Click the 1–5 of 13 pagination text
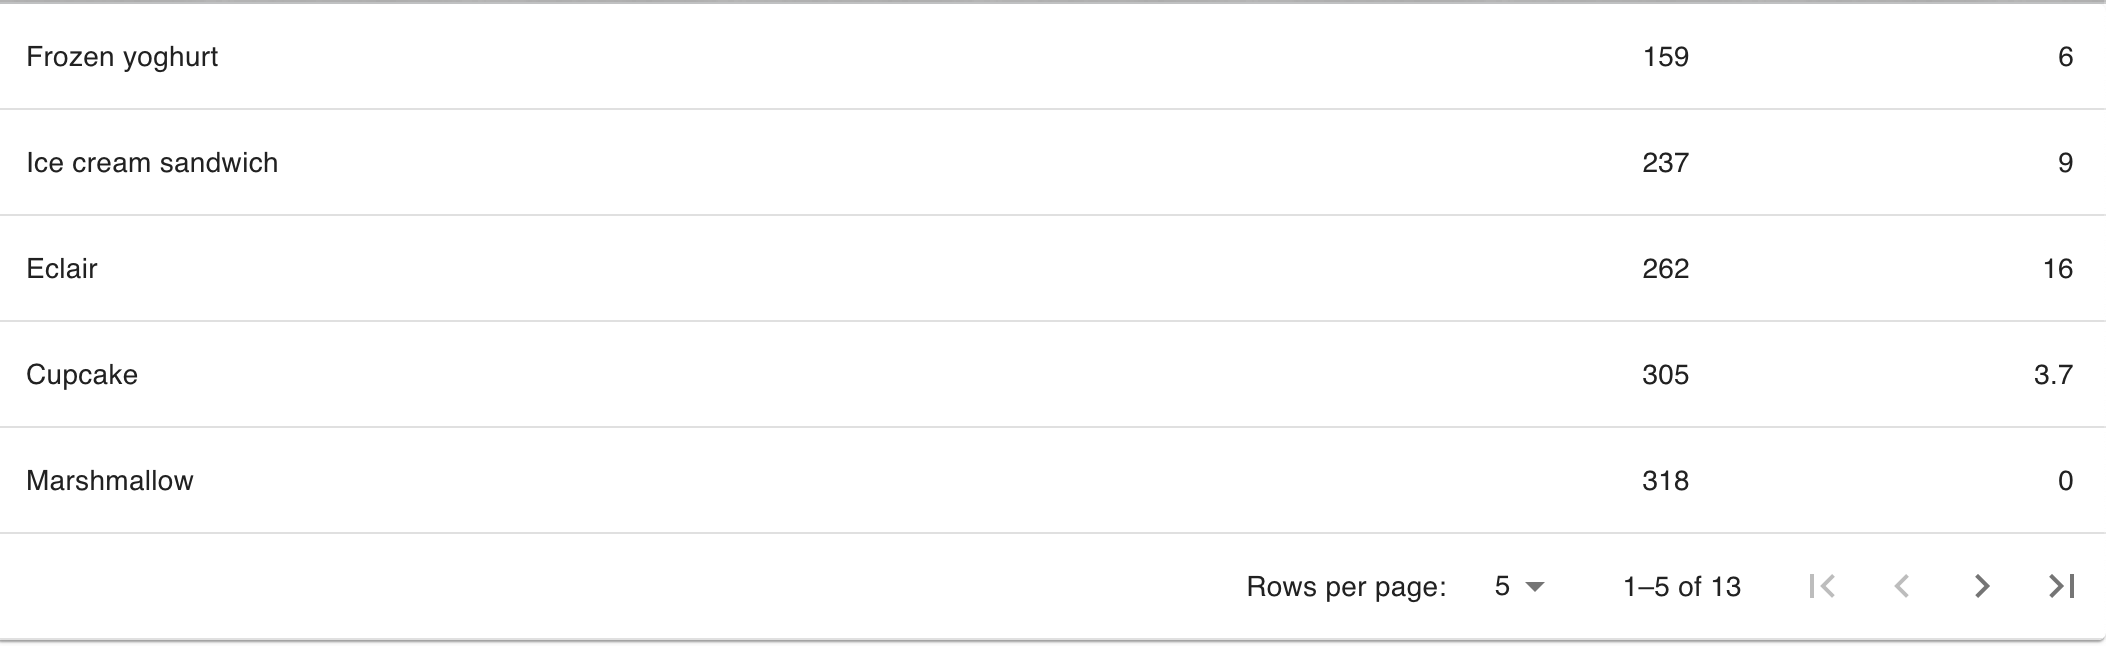This screenshot has height=646, width=2106. click(1682, 587)
